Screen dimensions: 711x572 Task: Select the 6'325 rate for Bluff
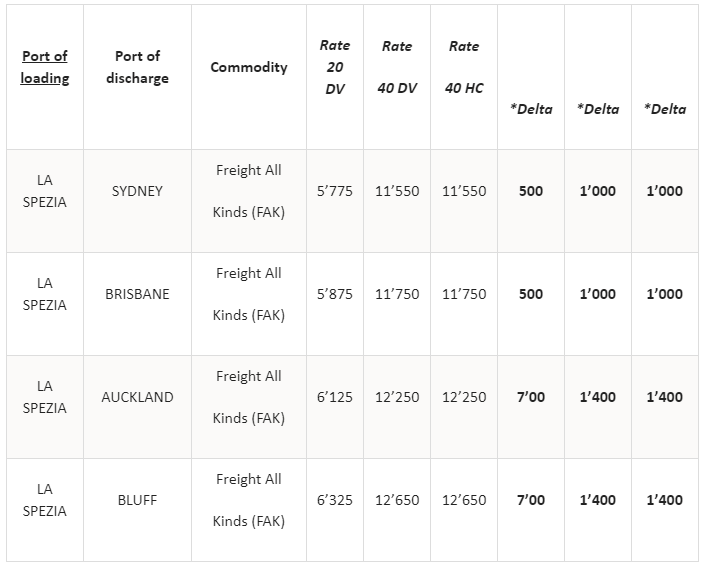pos(335,500)
